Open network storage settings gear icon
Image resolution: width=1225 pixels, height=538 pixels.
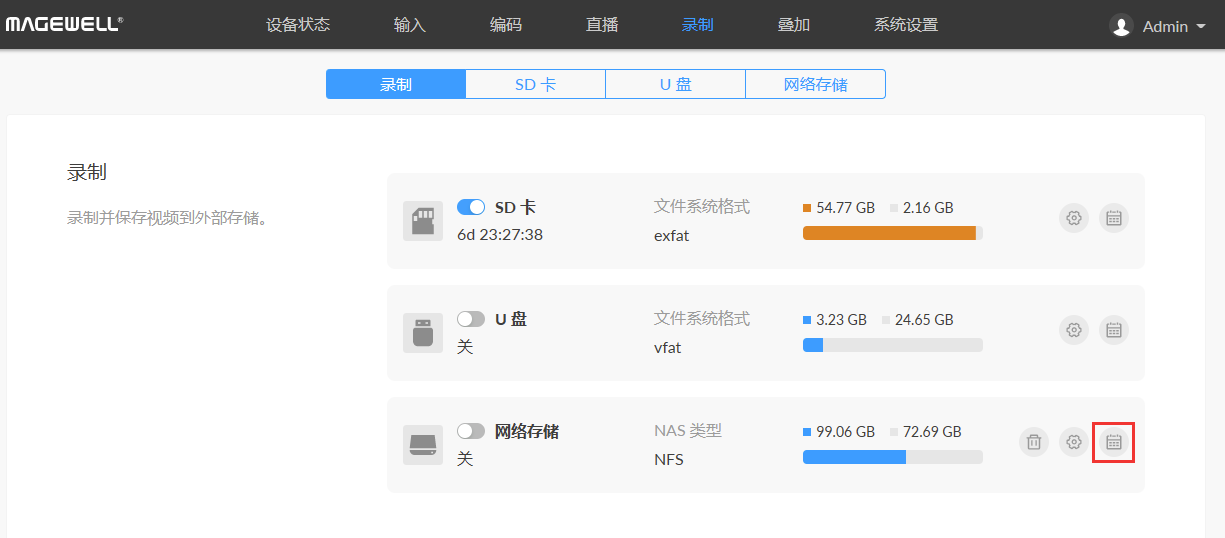point(1074,442)
